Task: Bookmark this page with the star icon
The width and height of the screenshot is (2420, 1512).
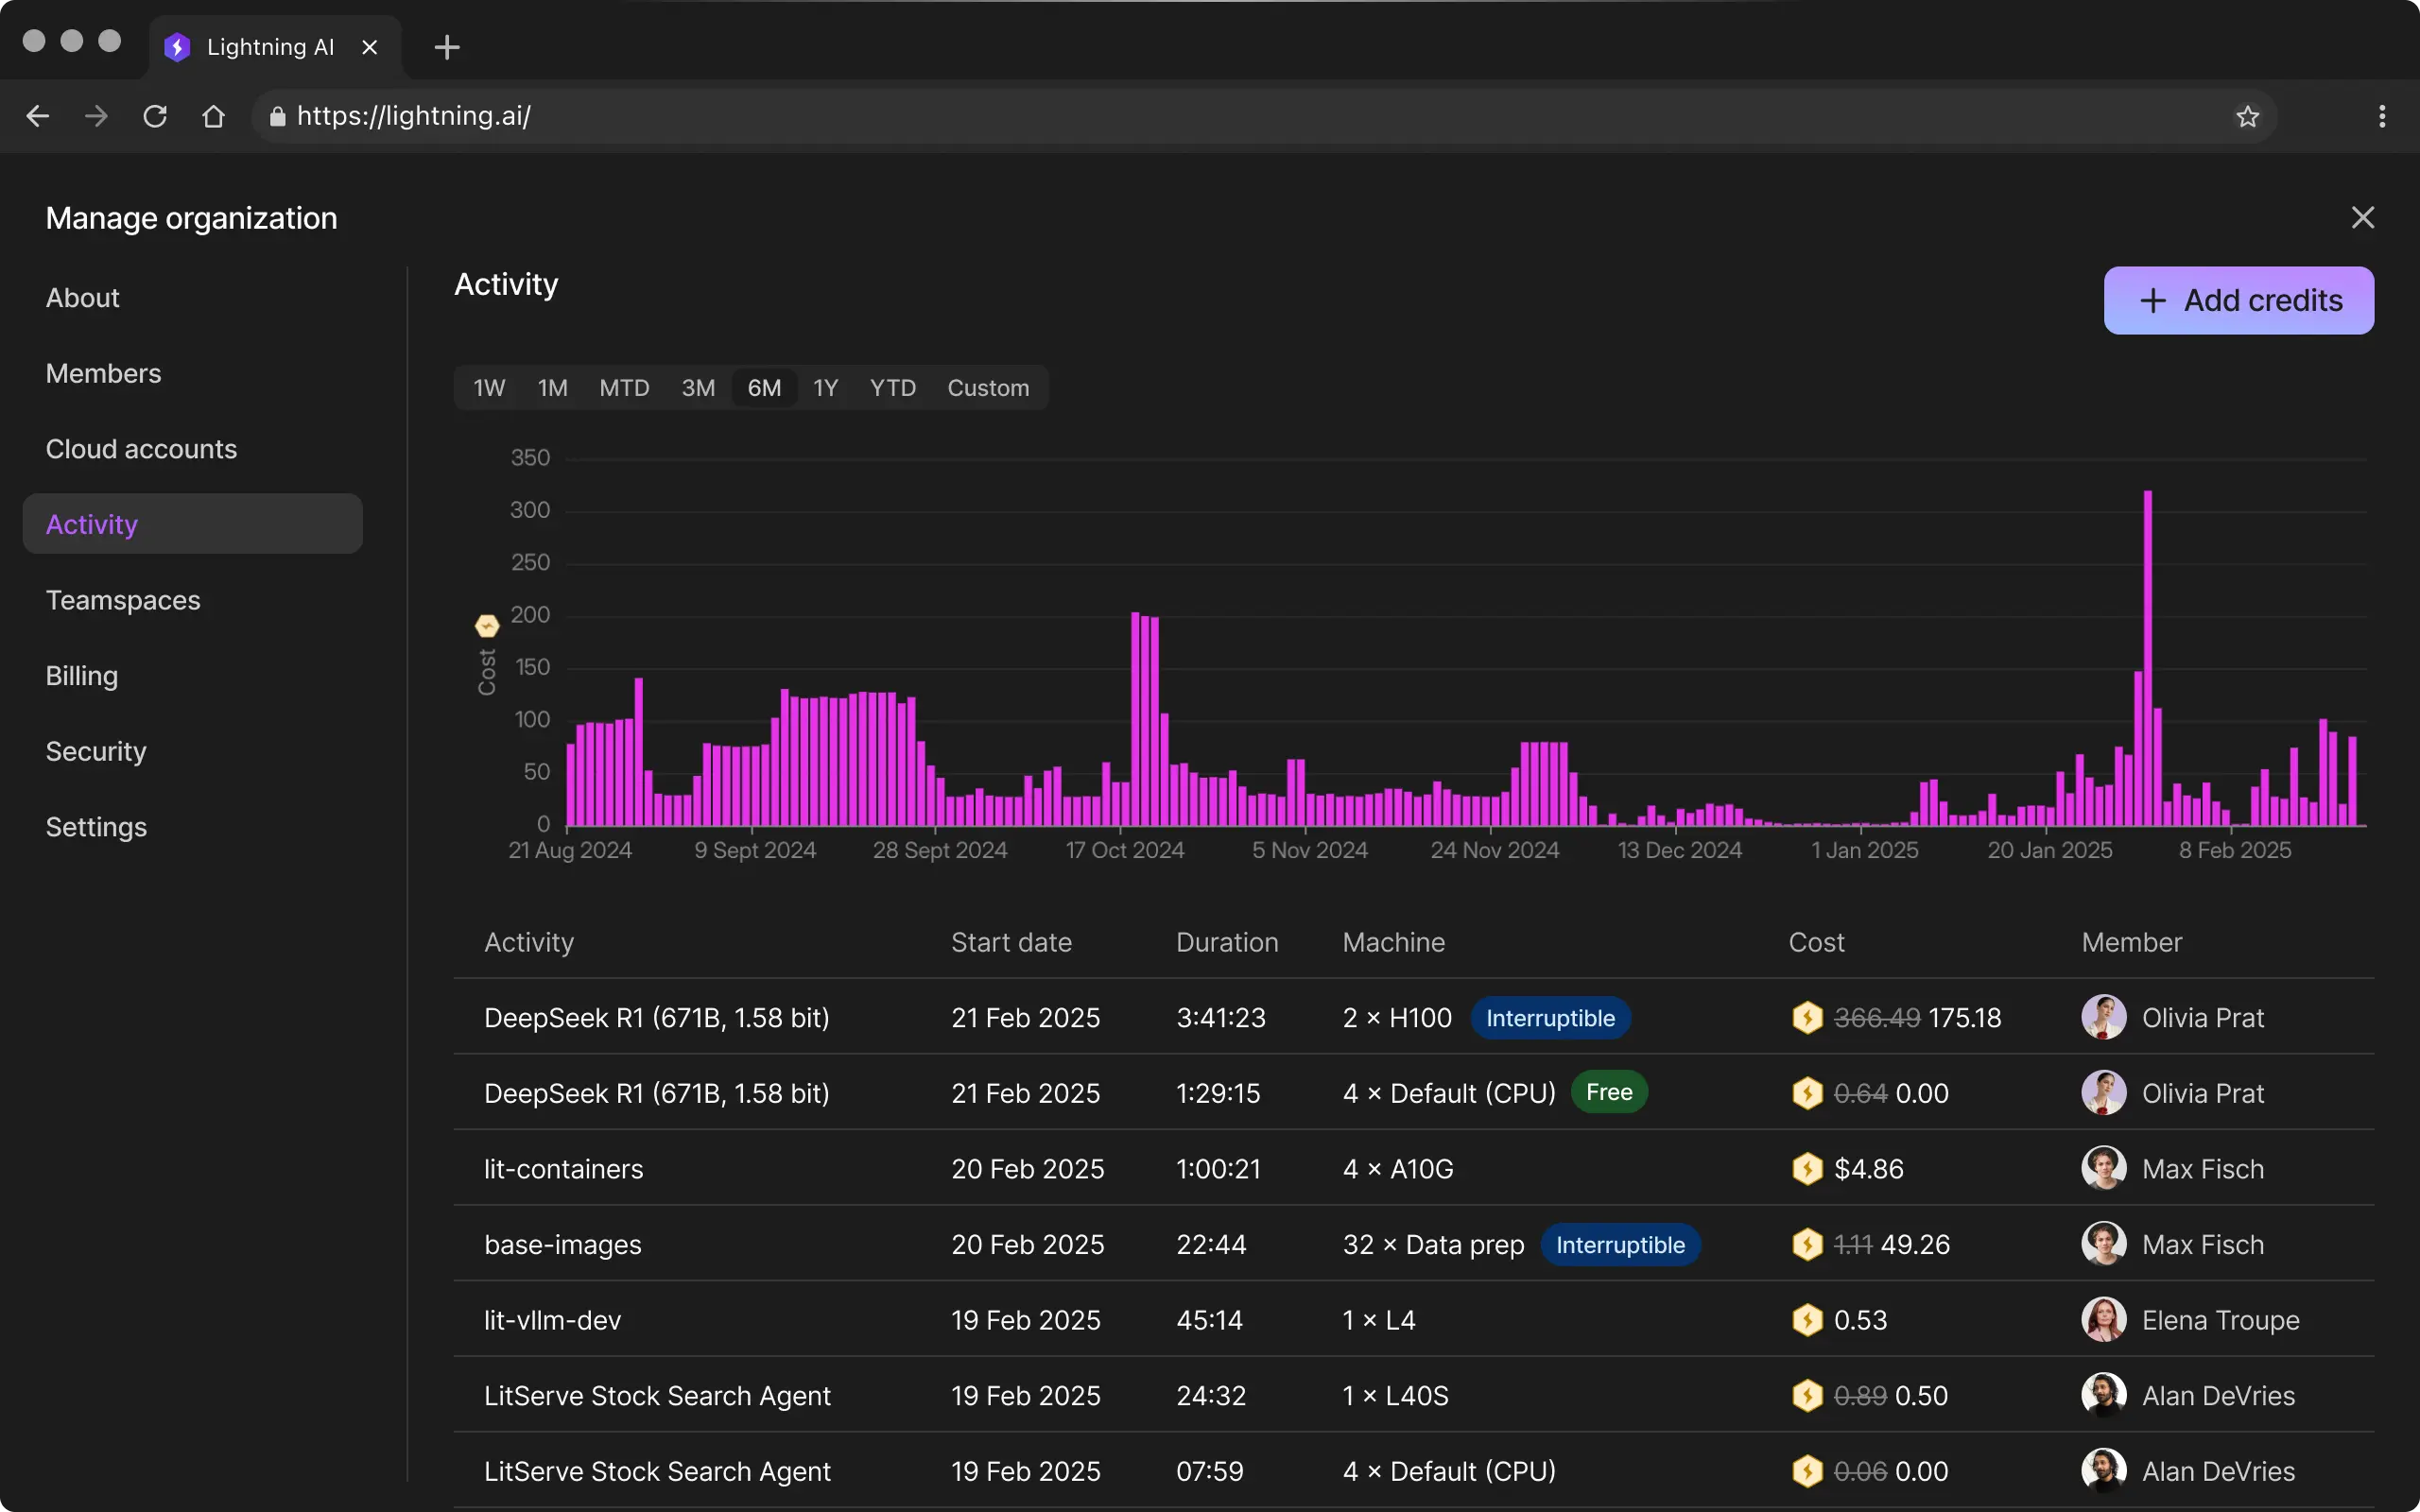Action: pyautogui.click(x=2247, y=116)
